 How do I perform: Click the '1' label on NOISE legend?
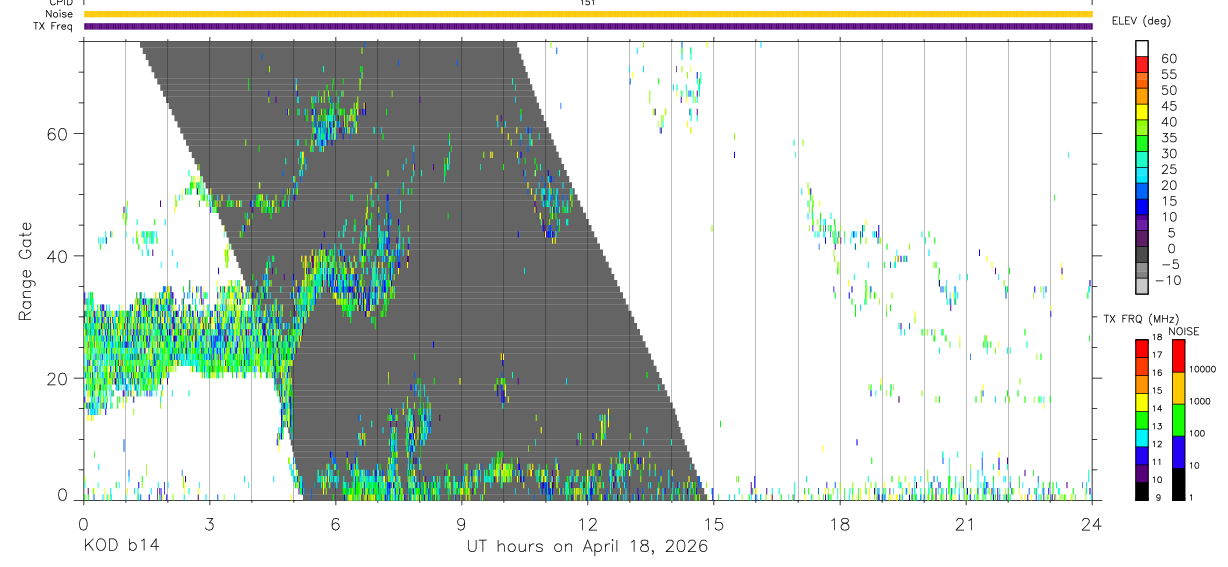click(1191, 498)
